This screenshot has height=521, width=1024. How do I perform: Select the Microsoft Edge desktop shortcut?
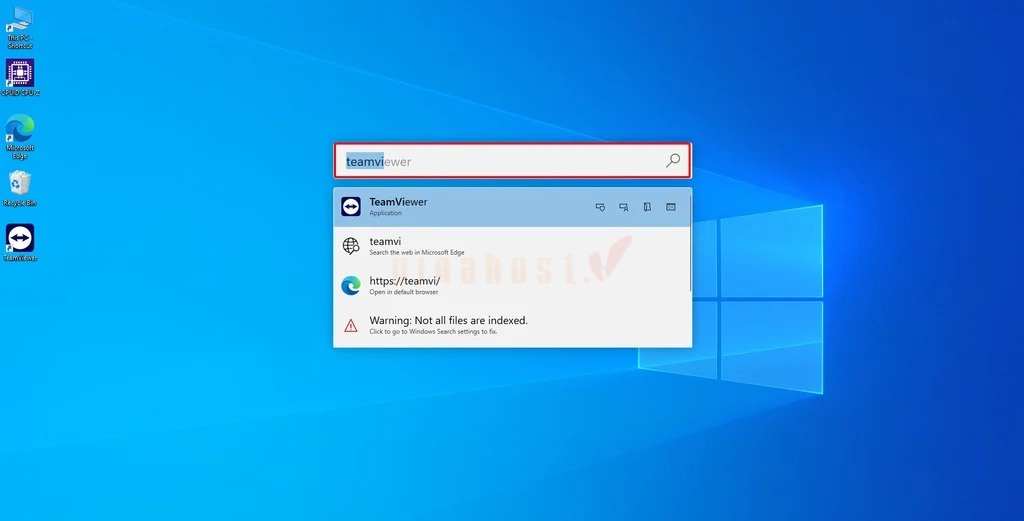[20, 136]
